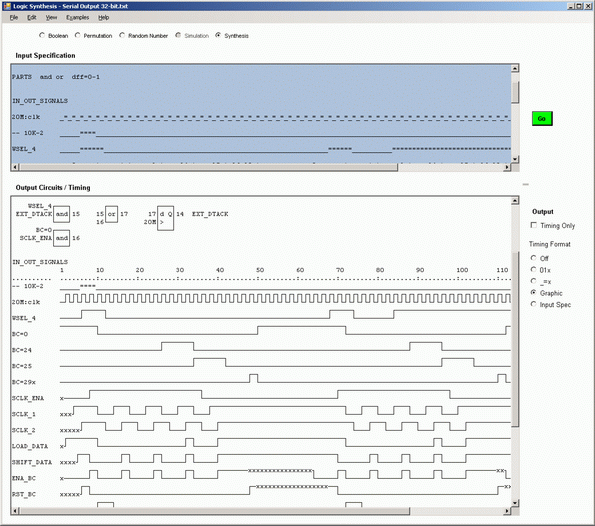Click the BC=0 signal label in timing

click(x=20, y=334)
